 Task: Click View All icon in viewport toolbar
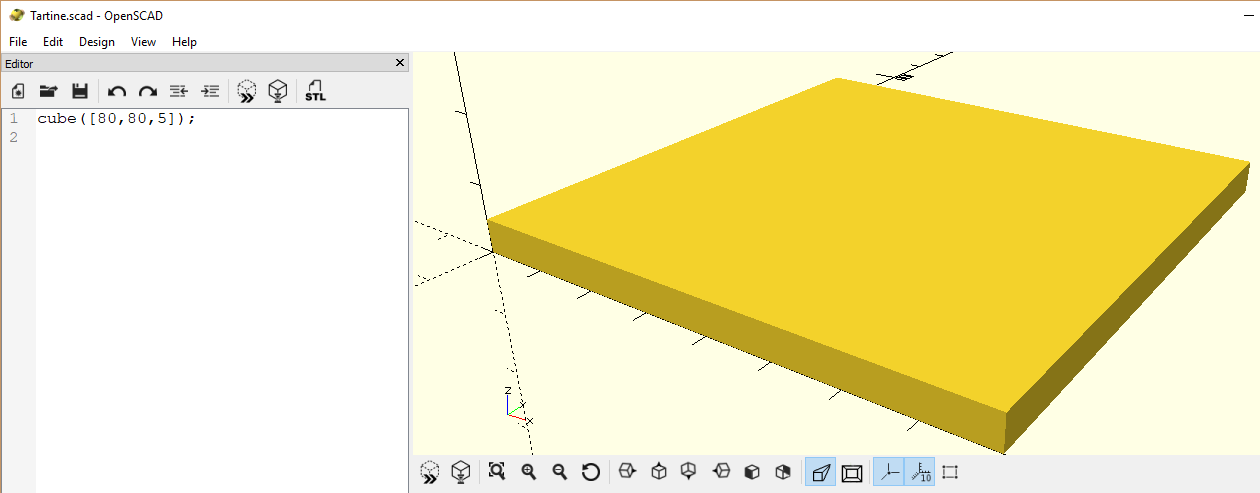point(497,472)
